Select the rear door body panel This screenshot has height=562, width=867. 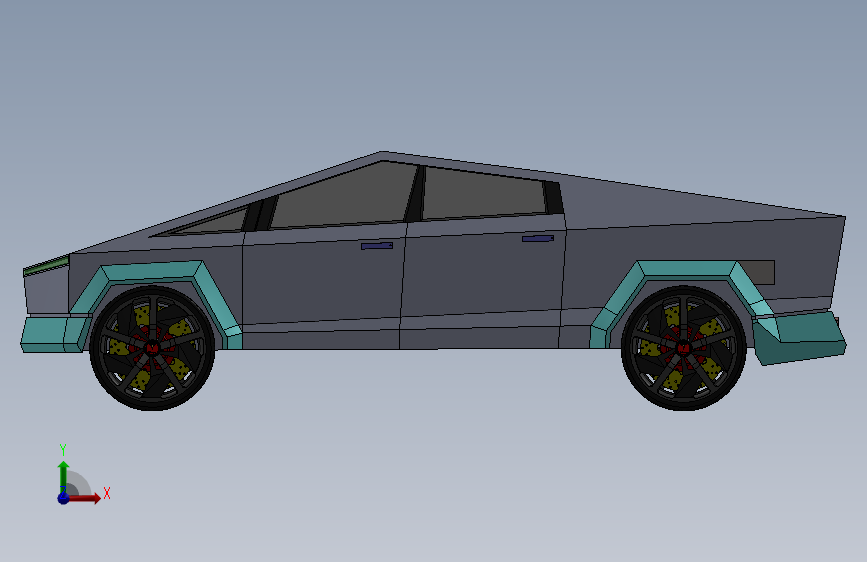point(482,279)
